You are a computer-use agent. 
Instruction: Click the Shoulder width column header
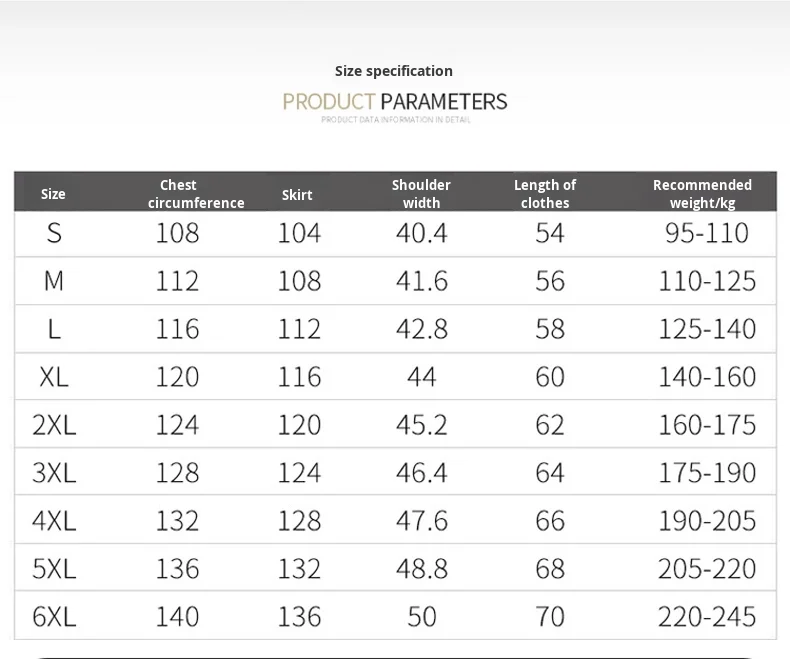point(421,194)
